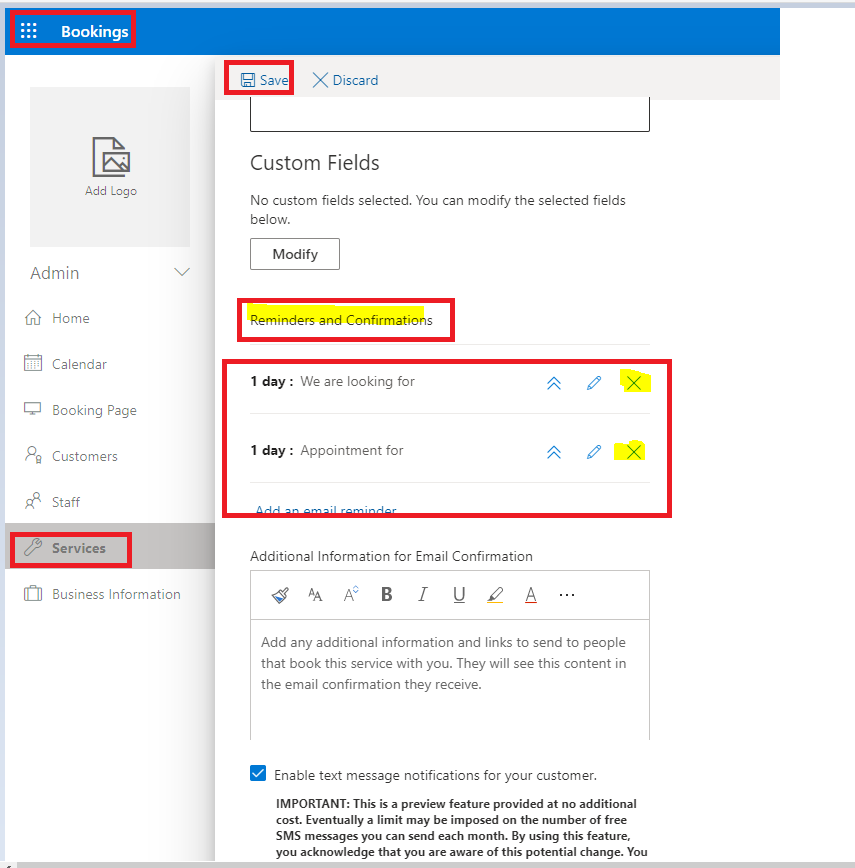This screenshot has width=855, height=868.
Task: Click the Bookings title in header
Action: 95,32
